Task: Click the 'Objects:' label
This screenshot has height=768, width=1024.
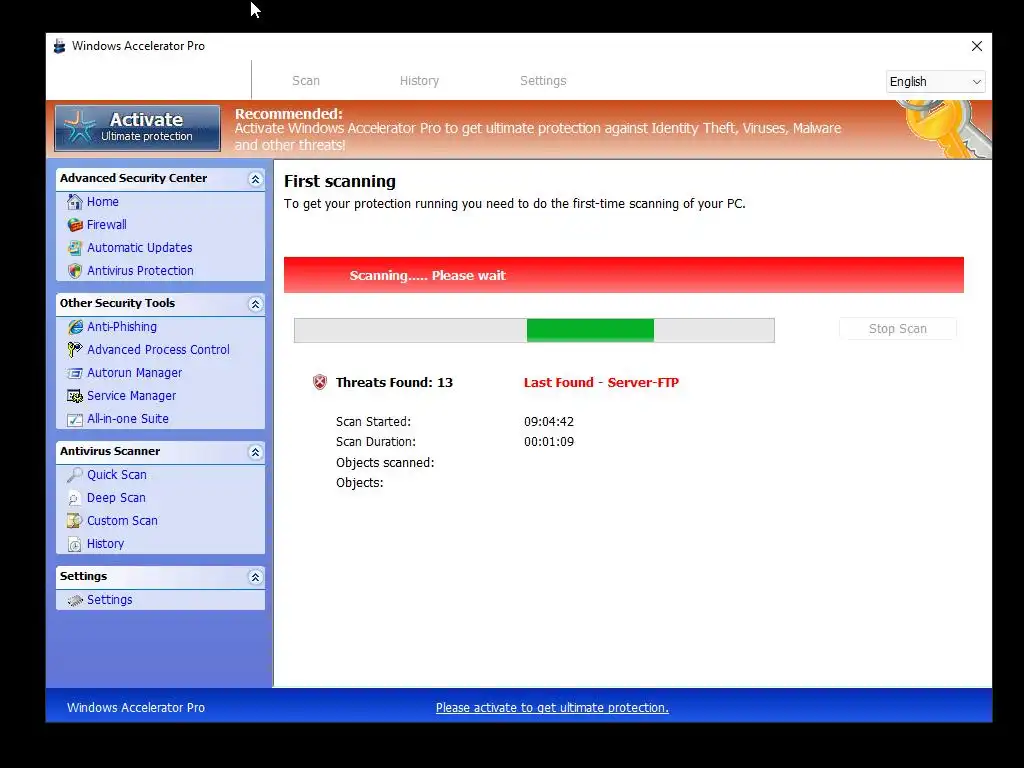Action: click(x=359, y=483)
